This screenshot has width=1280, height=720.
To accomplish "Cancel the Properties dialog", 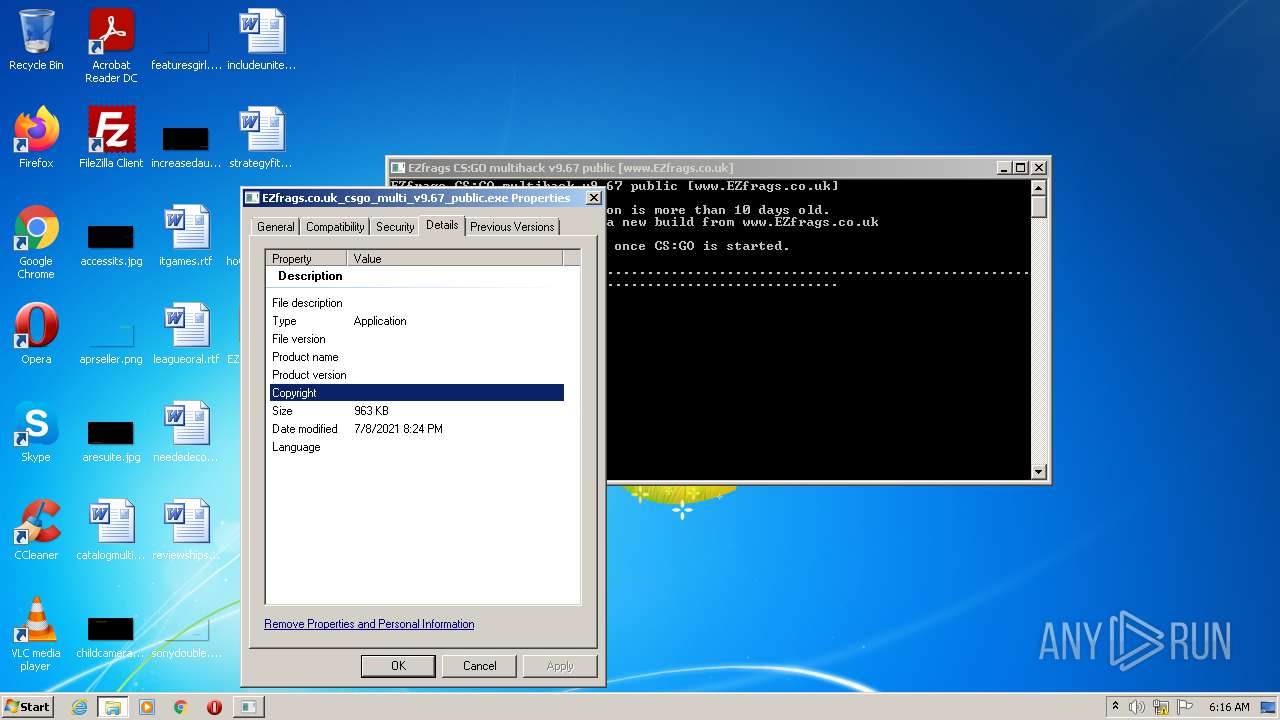I will 479,666.
